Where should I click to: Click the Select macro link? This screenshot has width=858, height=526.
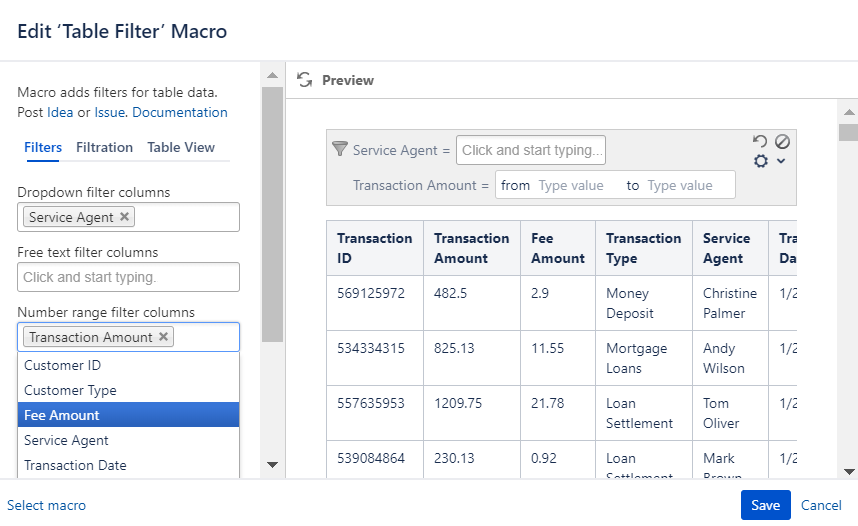pos(47,505)
